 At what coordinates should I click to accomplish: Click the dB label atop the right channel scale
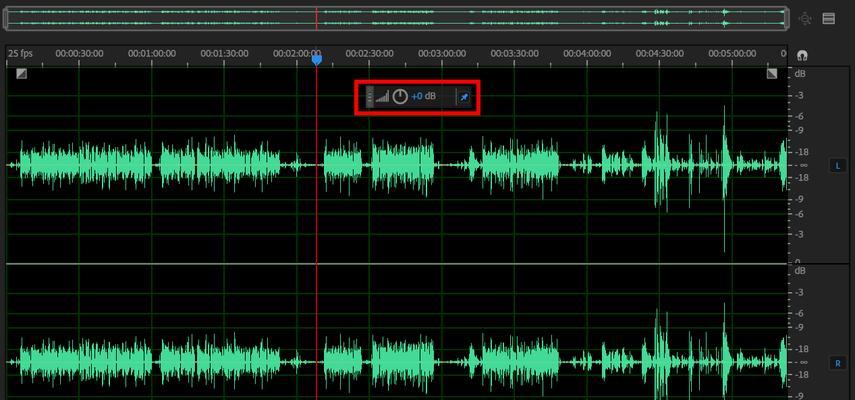[x=800, y=271]
